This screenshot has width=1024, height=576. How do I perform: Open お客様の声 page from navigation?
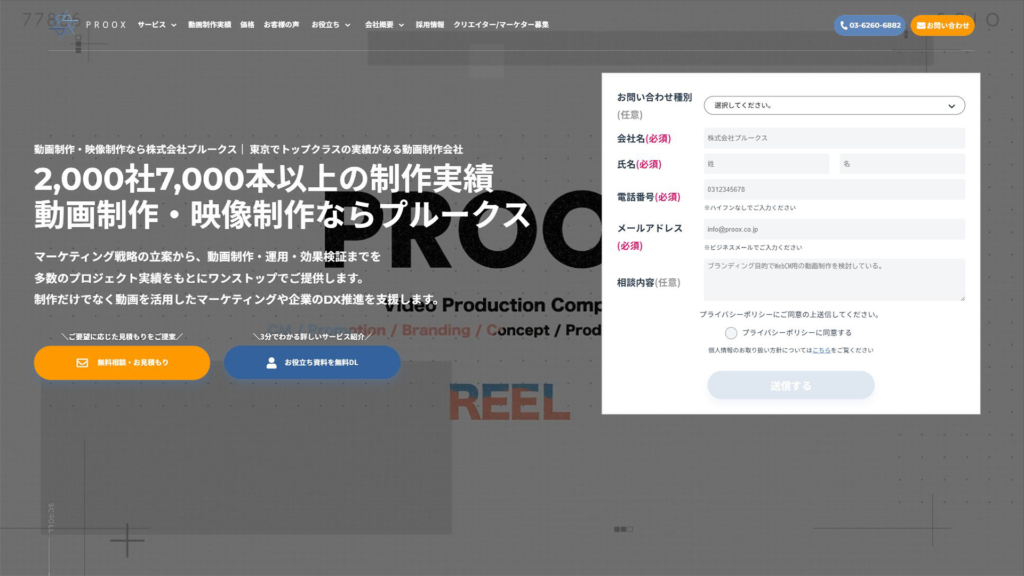coord(281,24)
